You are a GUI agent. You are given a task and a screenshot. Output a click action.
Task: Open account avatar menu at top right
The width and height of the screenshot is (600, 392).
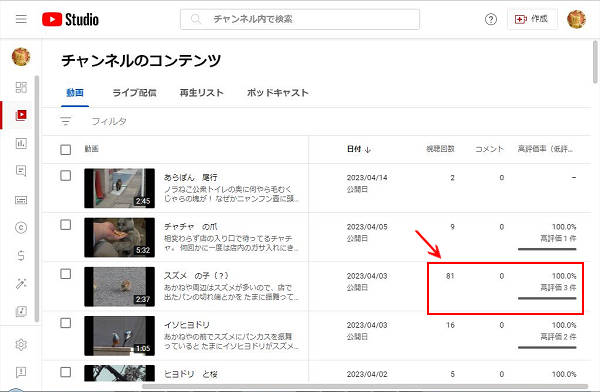pyautogui.click(x=576, y=19)
